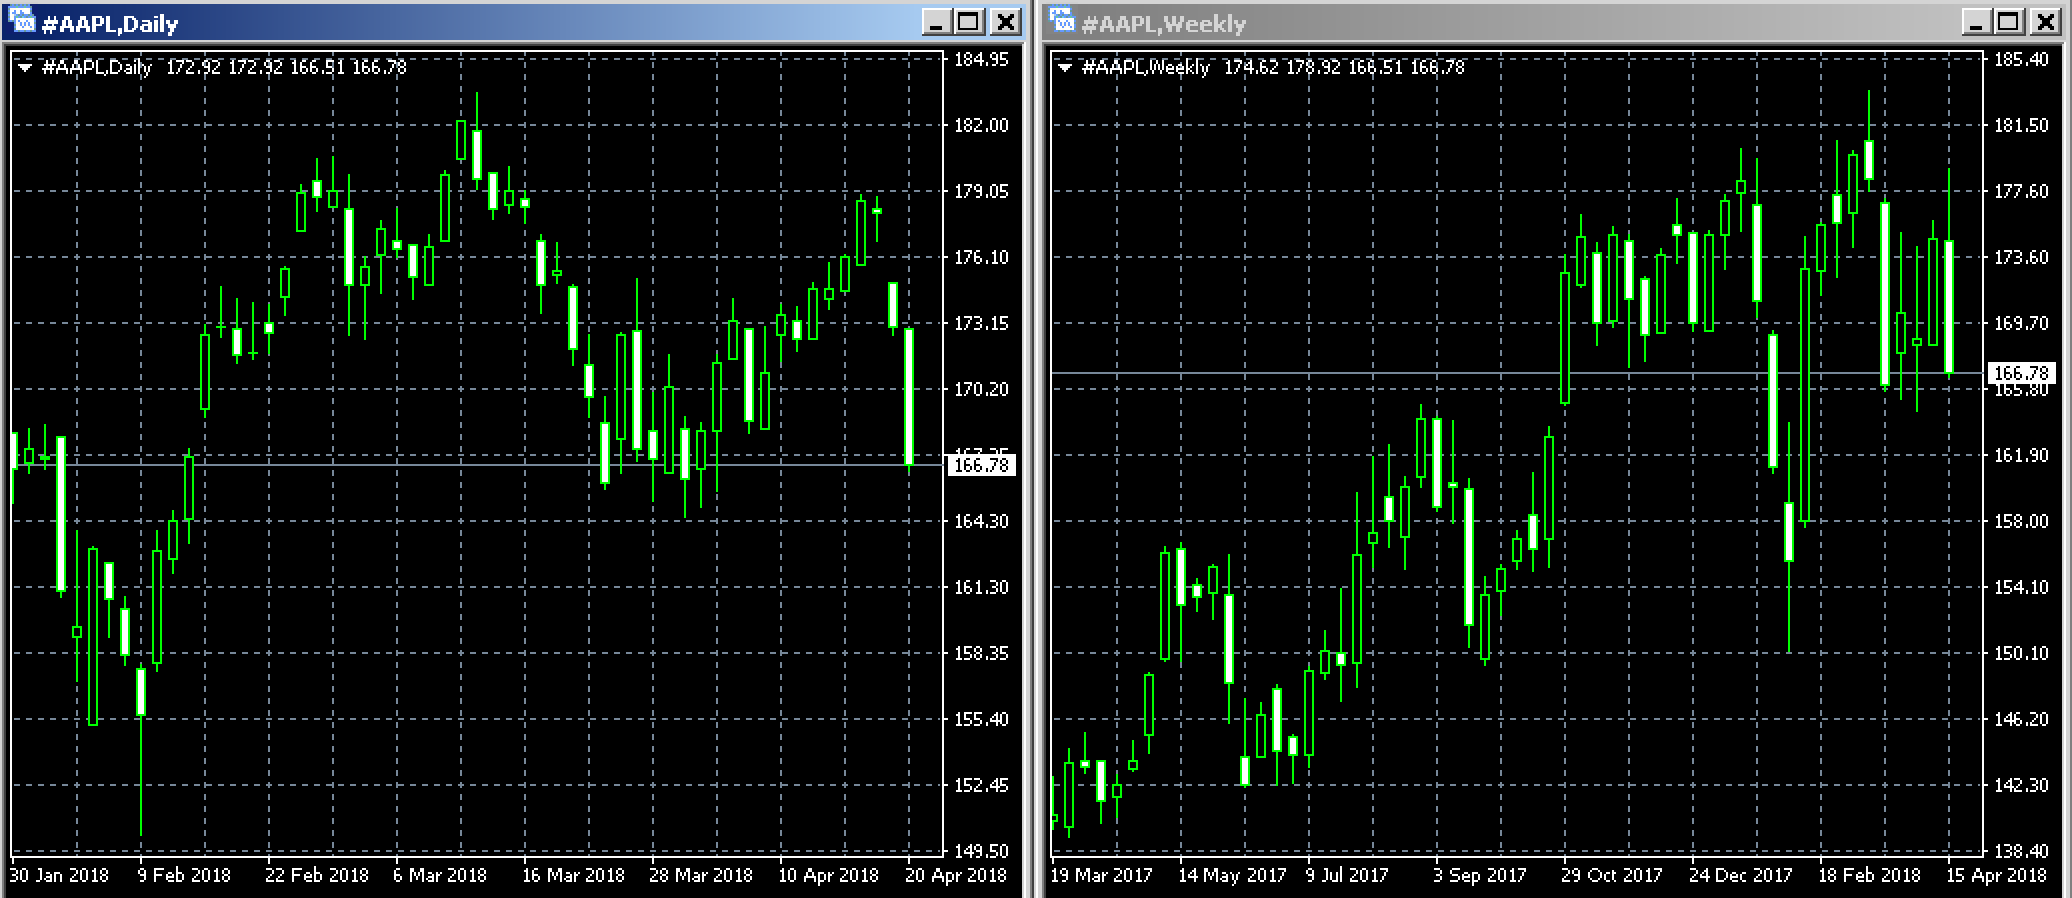Close the #AAPL,Weekly window
The image size is (2072, 898).
pyautogui.click(x=2044, y=22)
